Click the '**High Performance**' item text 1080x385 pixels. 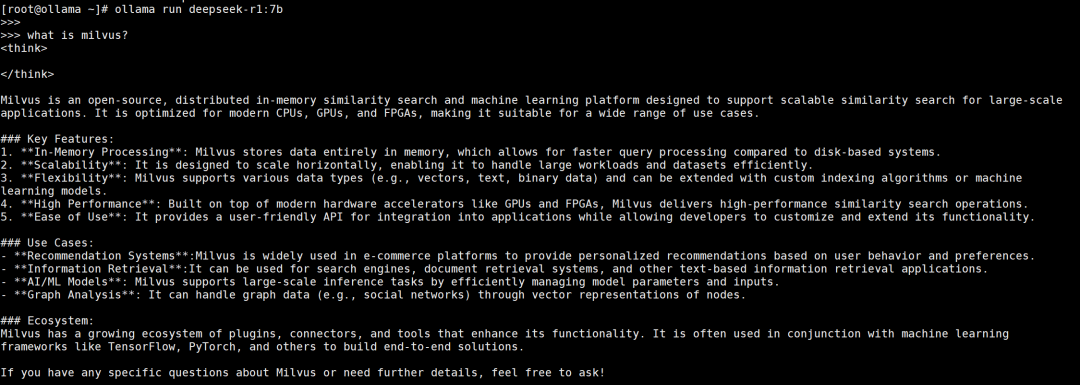tap(87, 204)
